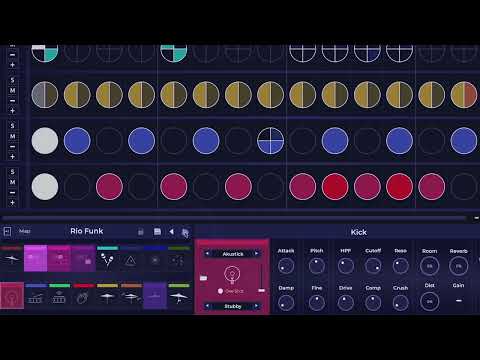
Task: Solo the yellow half-circle track
Action: pos(12,80)
